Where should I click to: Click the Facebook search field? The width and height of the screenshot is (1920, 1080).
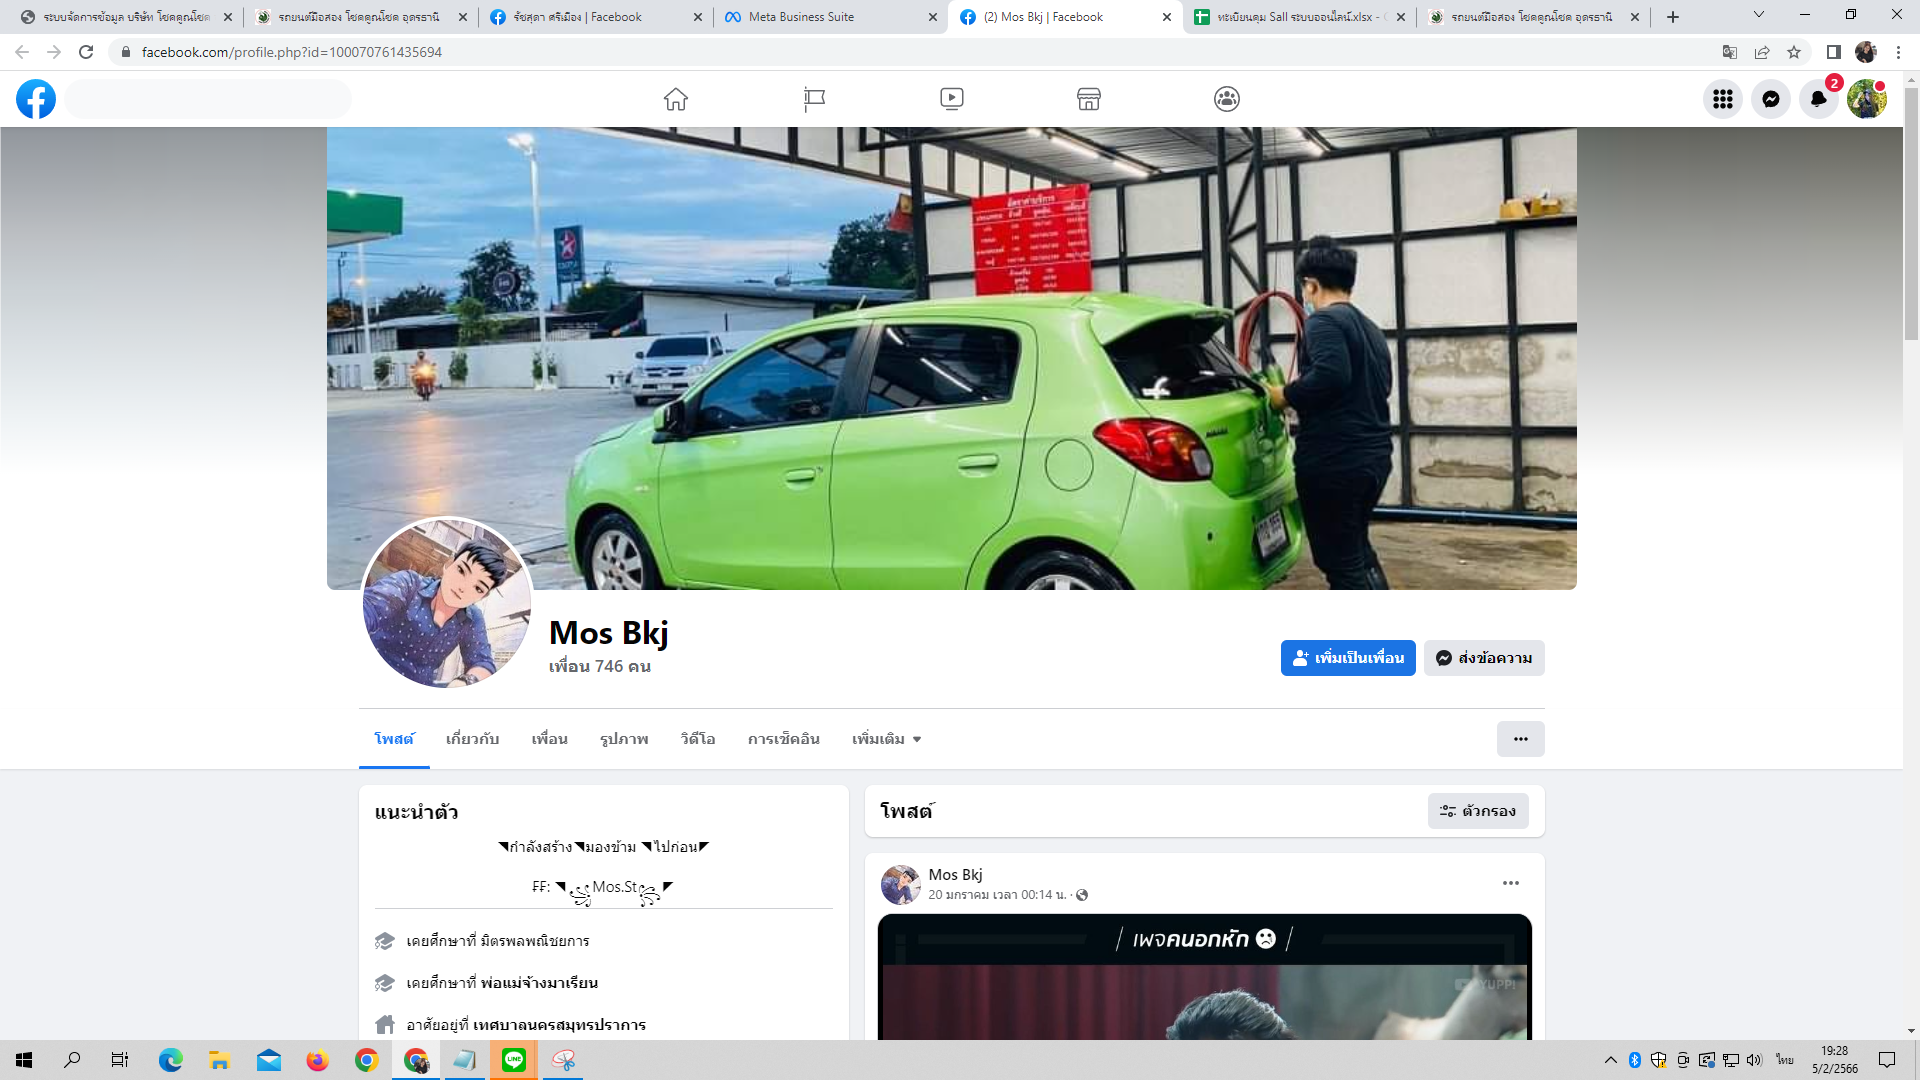tap(208, 99)
